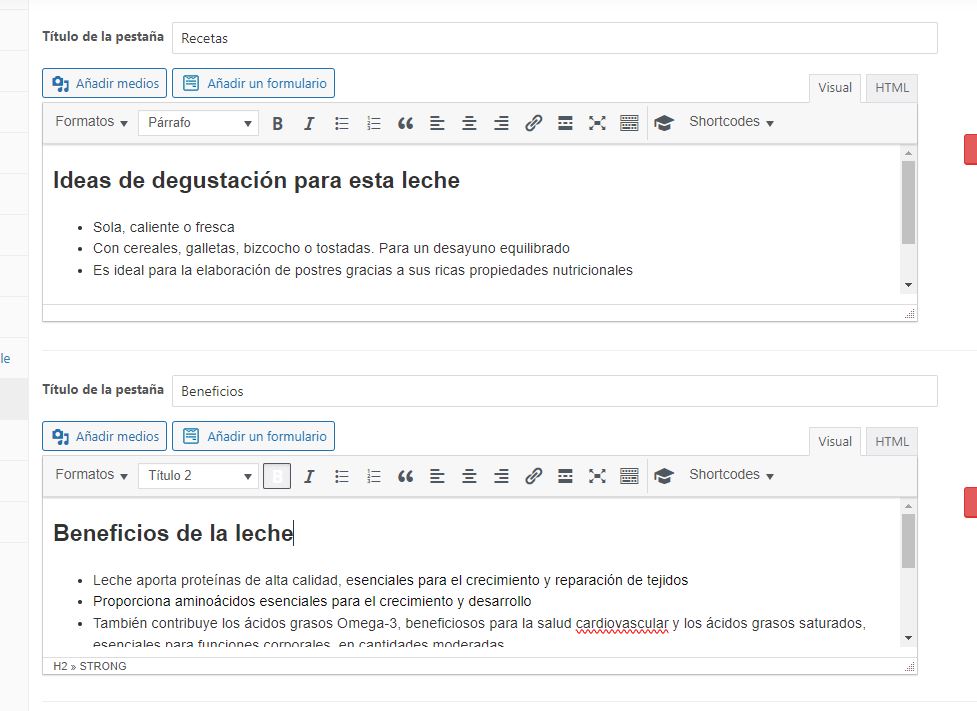The image size is (977, 711).
Task: Center align text in Beneficios editor
Action: (469, 476)
